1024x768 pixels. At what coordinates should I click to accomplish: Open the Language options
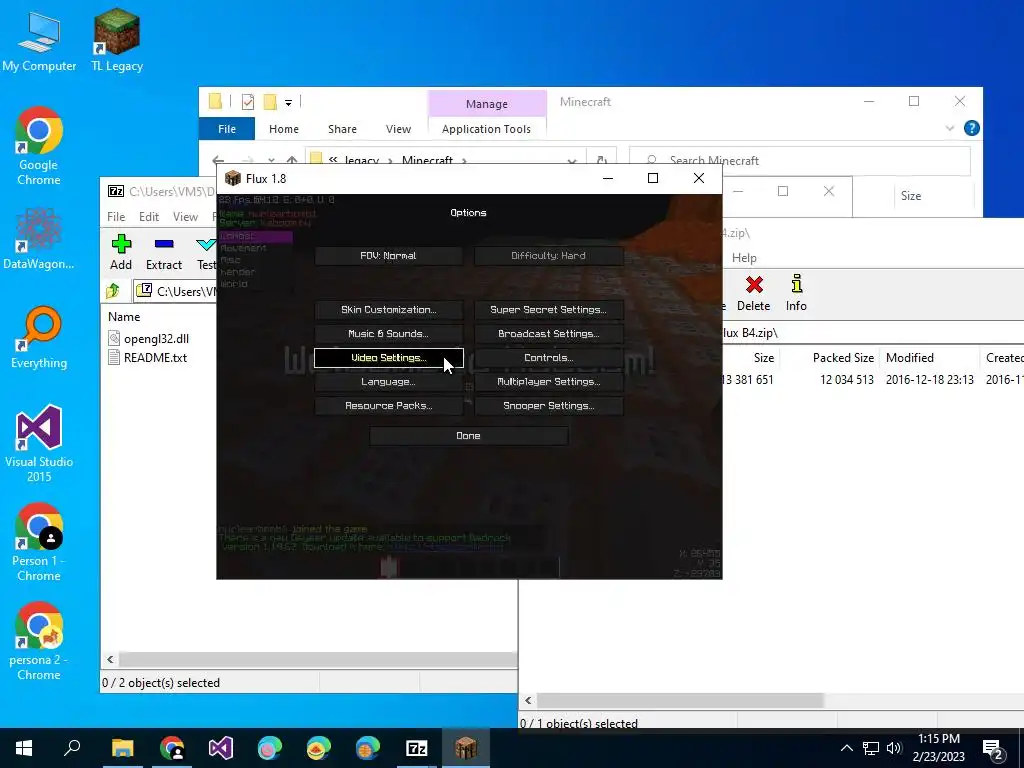click(x=389, y=381)
